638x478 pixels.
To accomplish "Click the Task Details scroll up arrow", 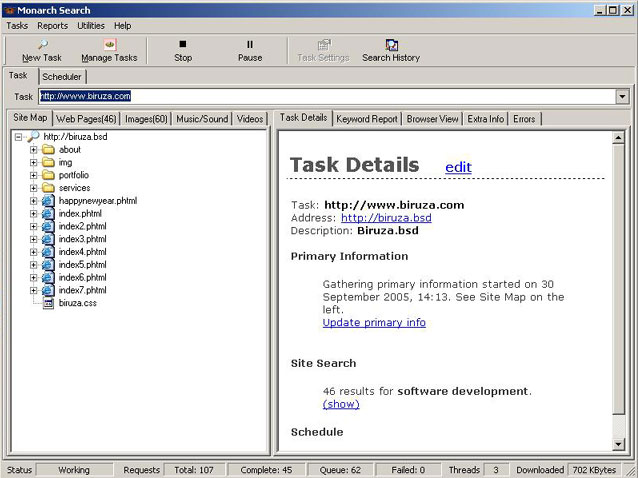I will (x=618, y=138).
